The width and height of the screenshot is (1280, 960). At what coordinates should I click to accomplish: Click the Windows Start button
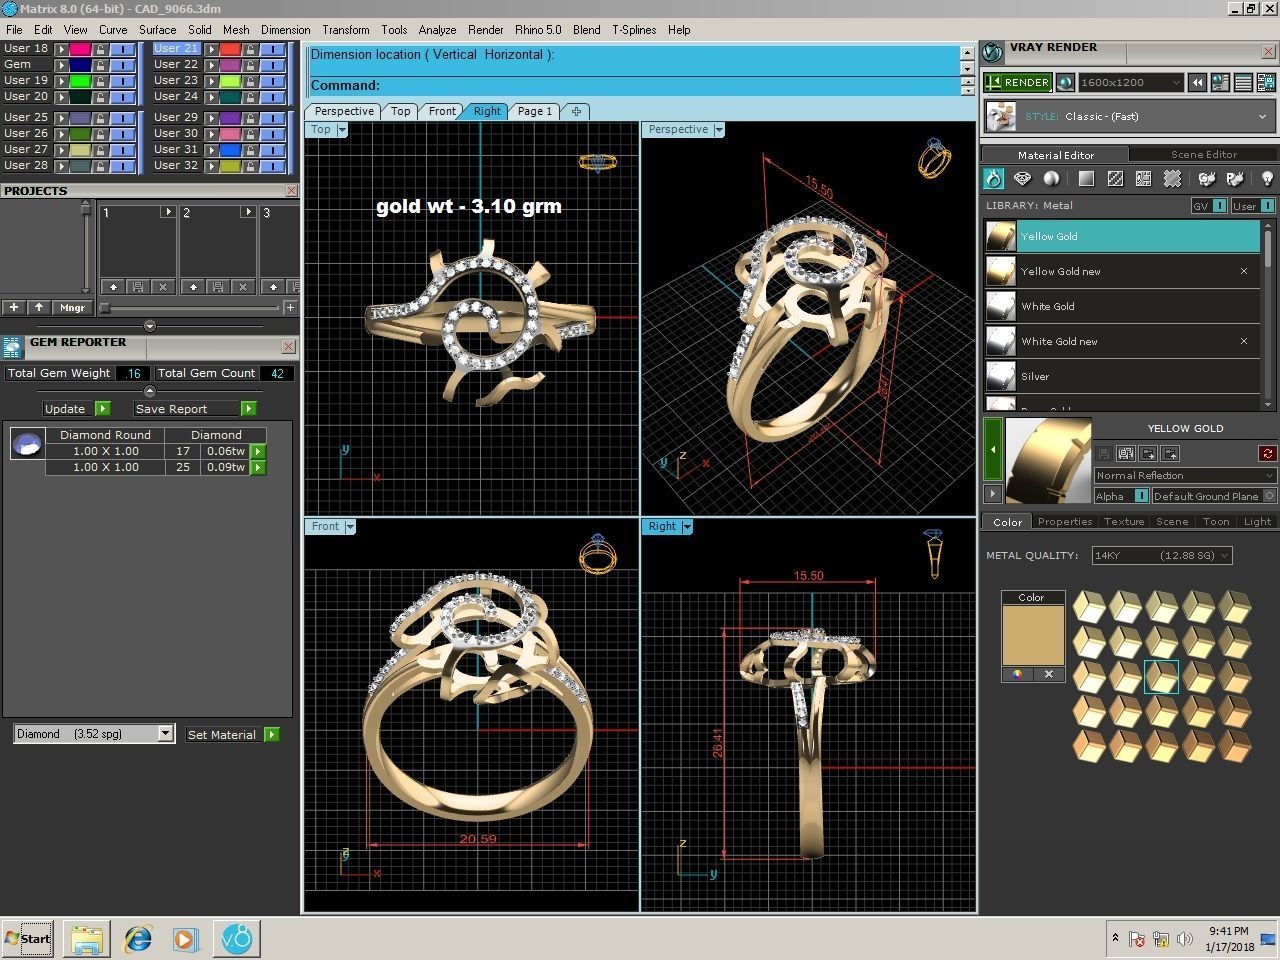tap(28, 938)
